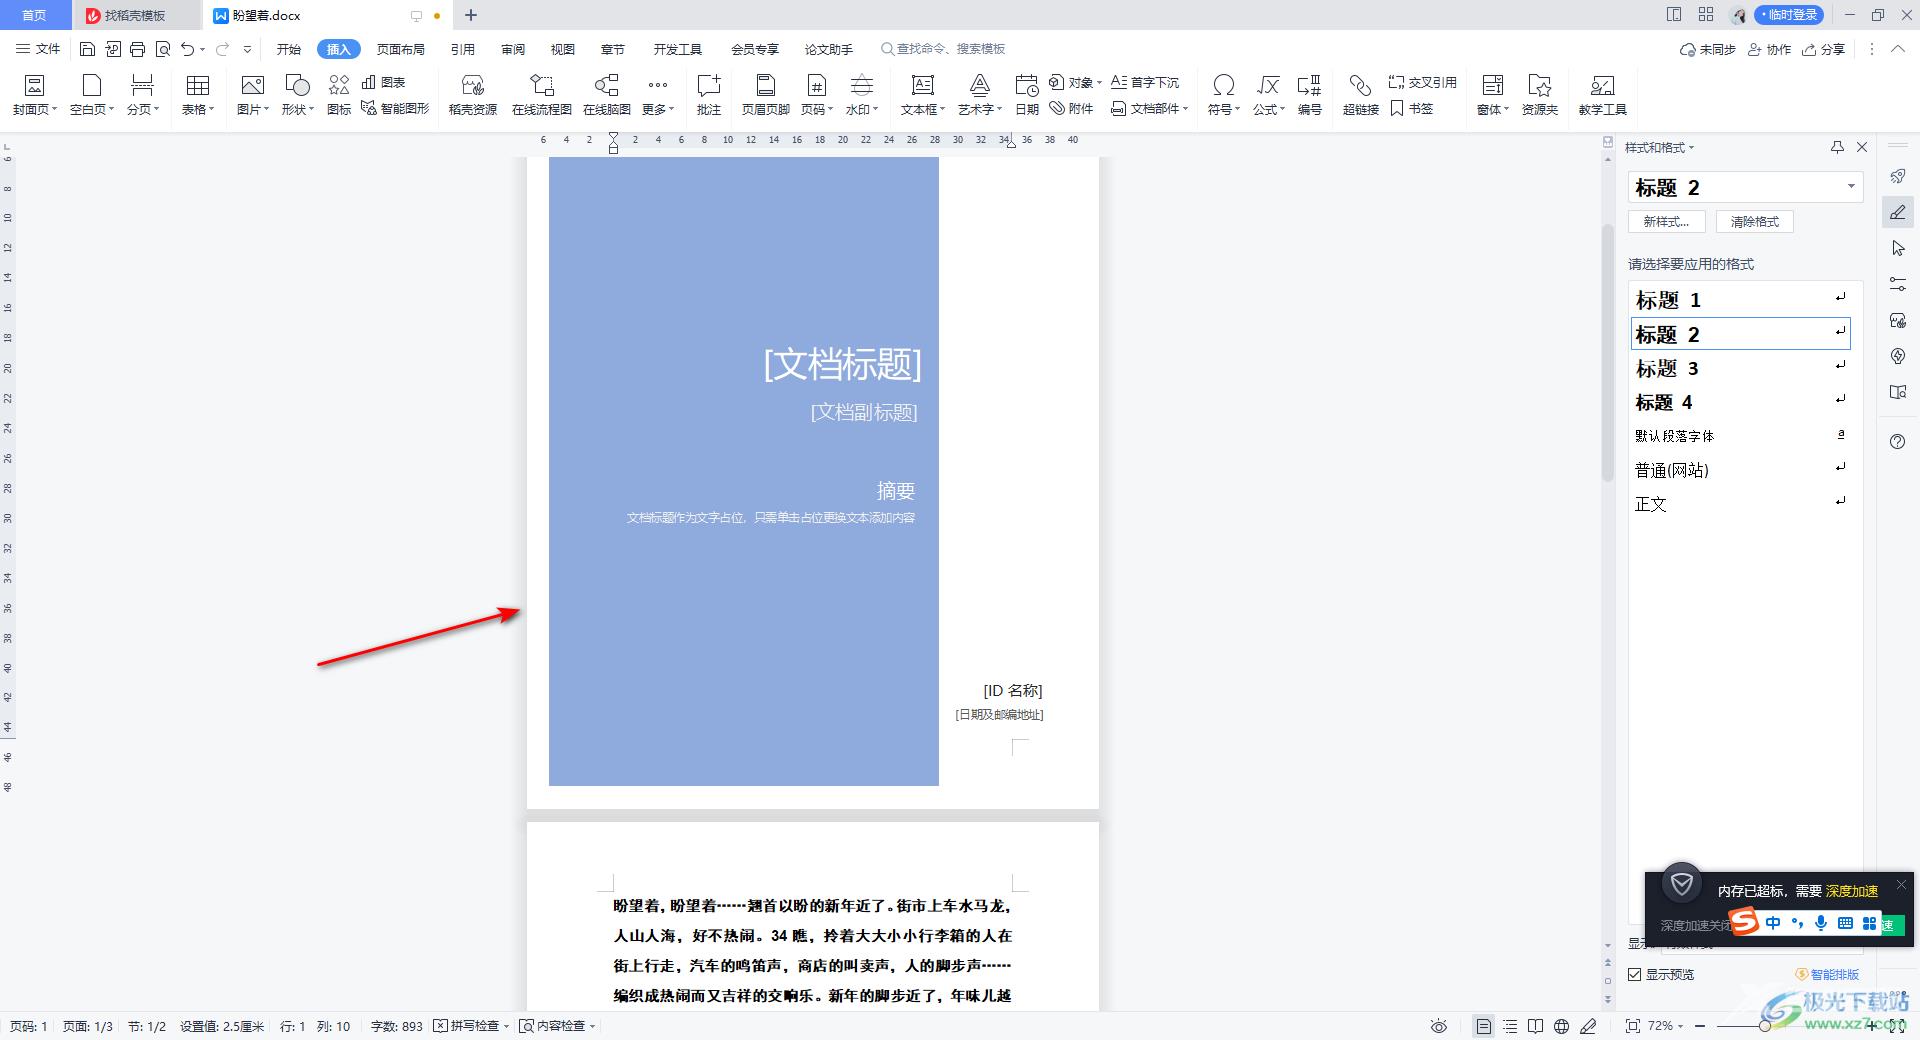
Task: Insert a symbol (符号)
Action: [x=1223, y=95]
